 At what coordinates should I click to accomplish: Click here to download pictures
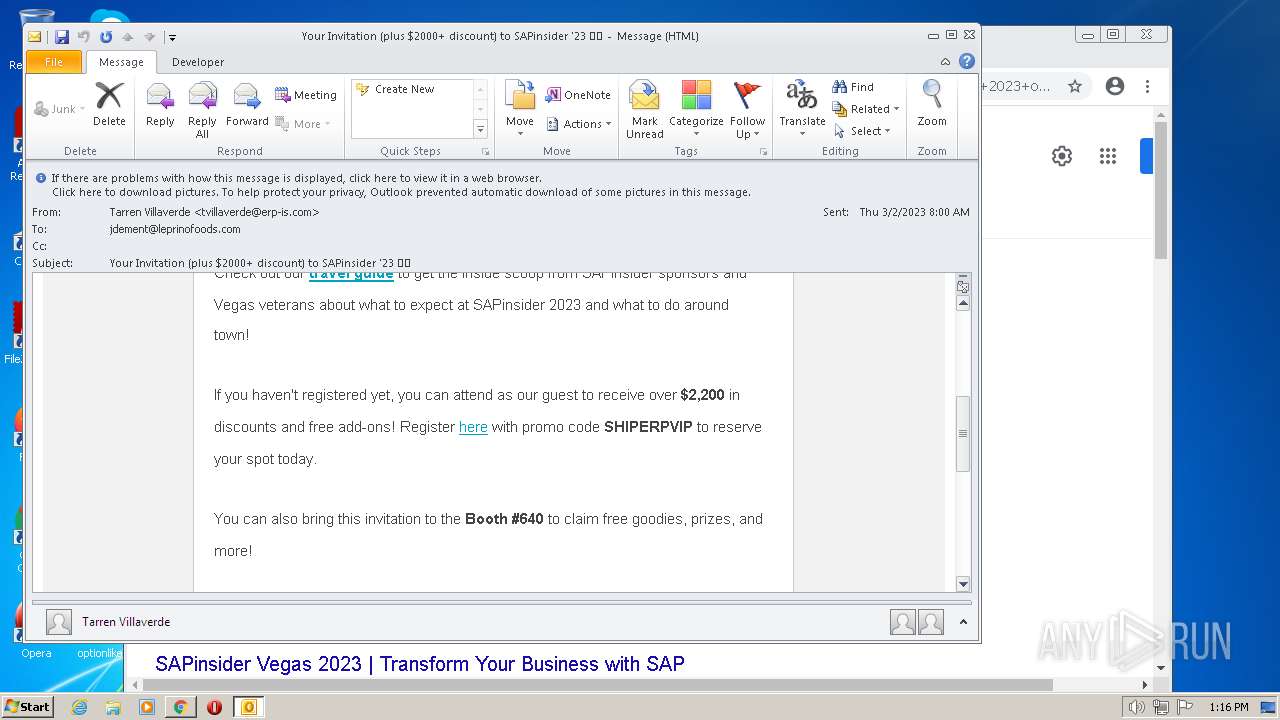coord(401,192)
